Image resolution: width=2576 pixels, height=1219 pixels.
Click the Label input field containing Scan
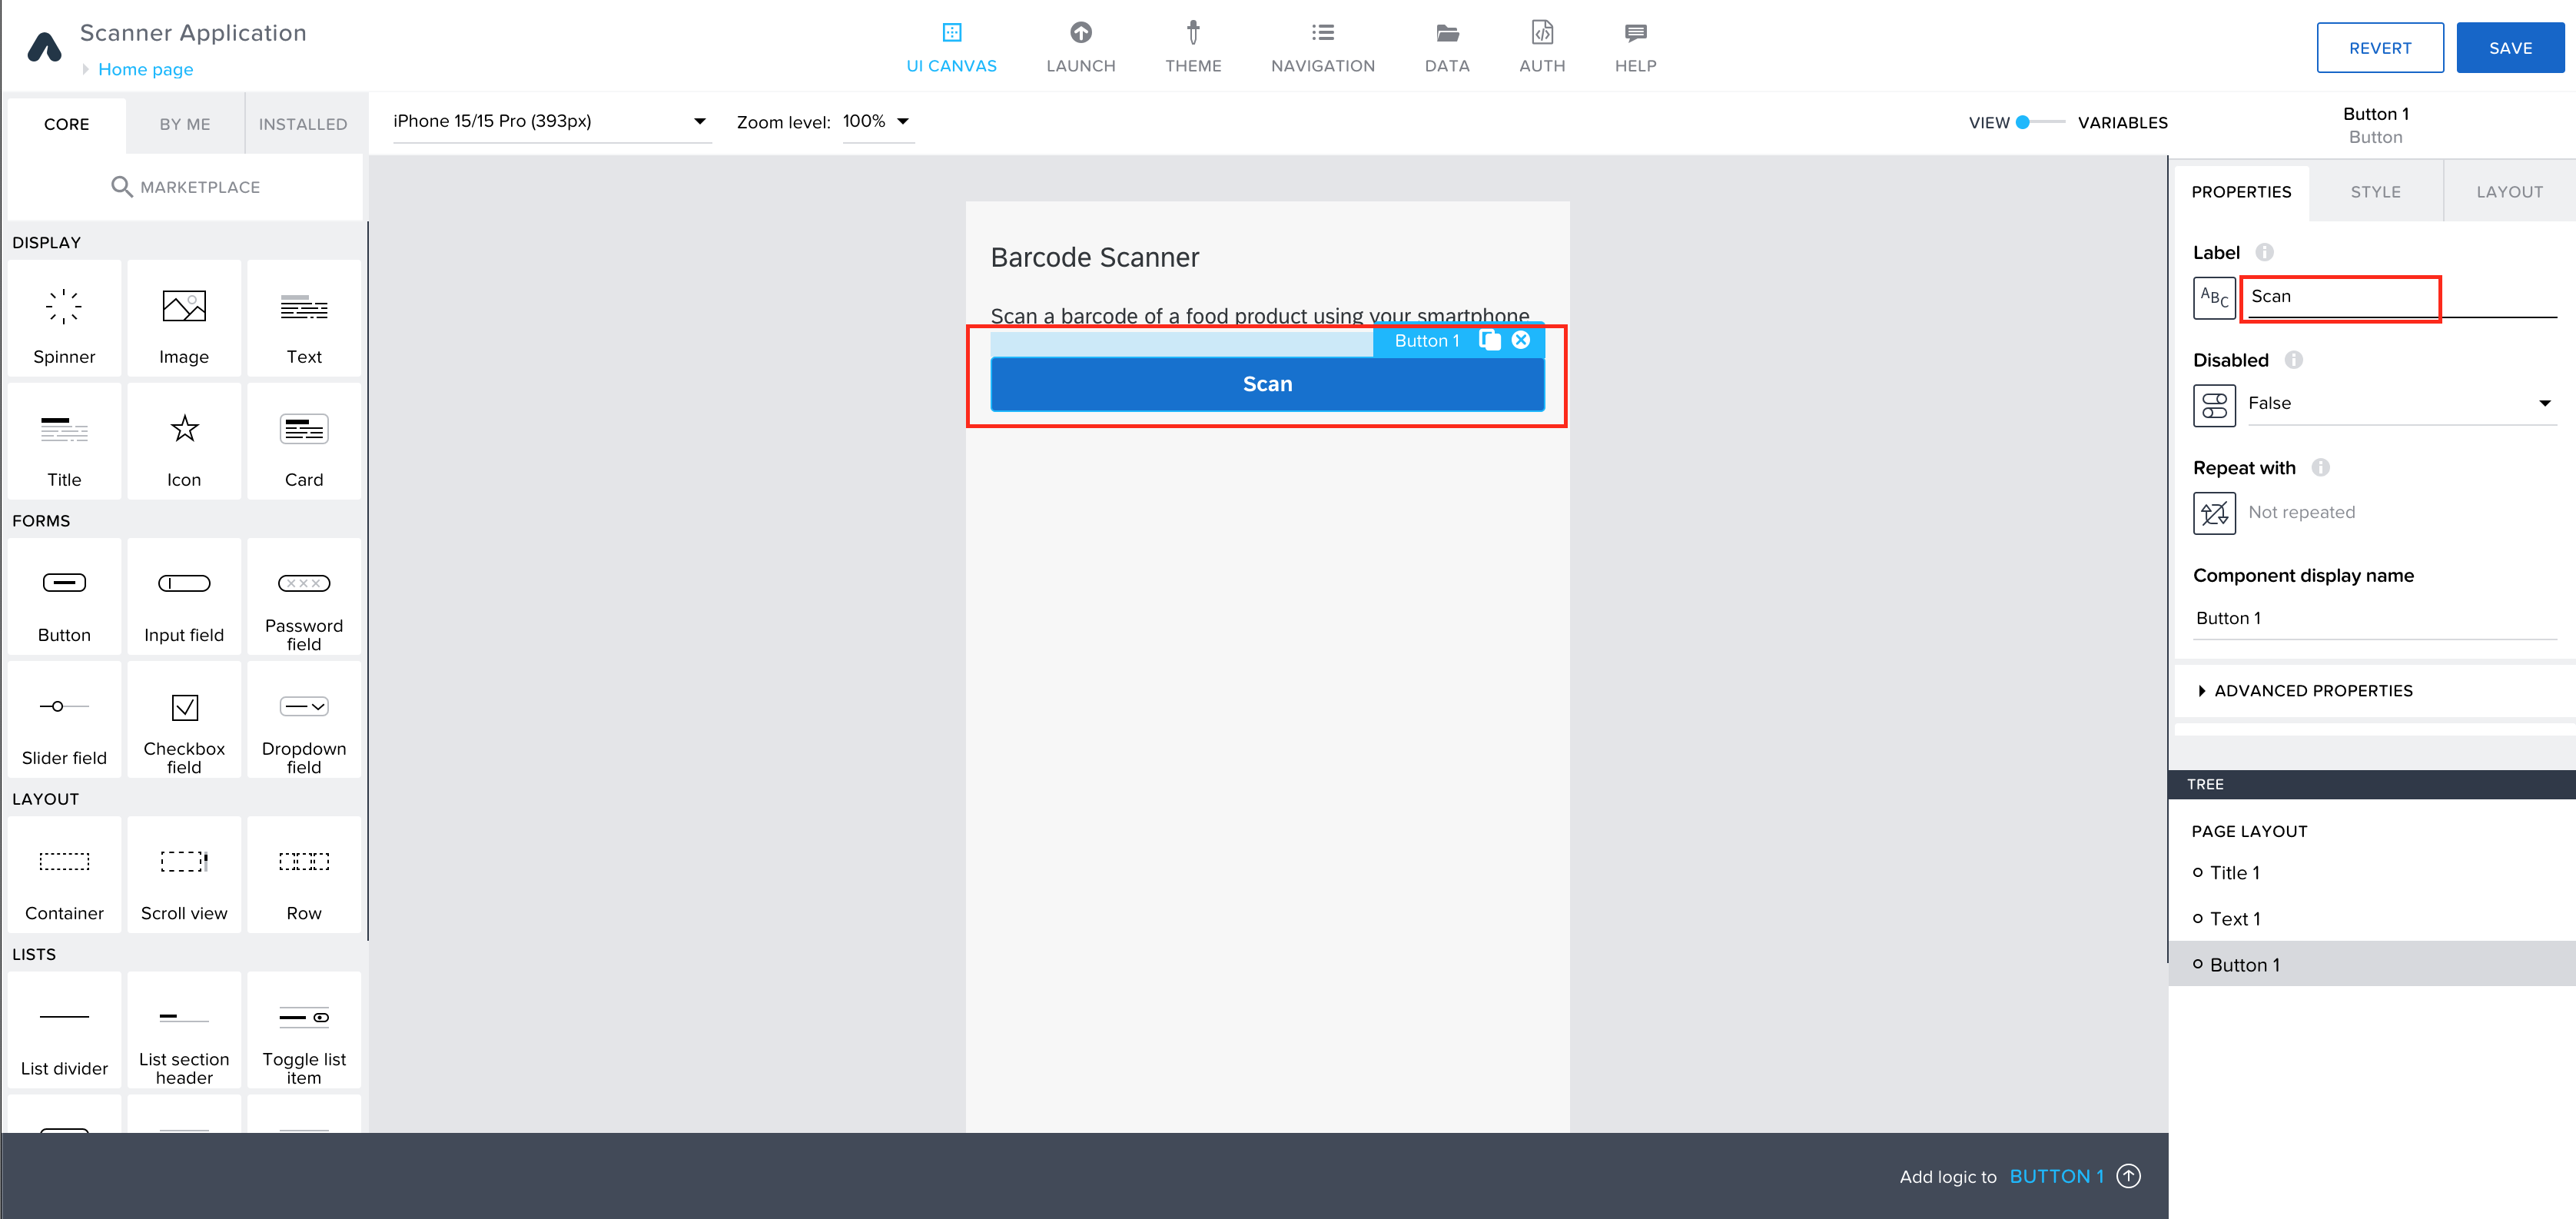[2339, 297]
